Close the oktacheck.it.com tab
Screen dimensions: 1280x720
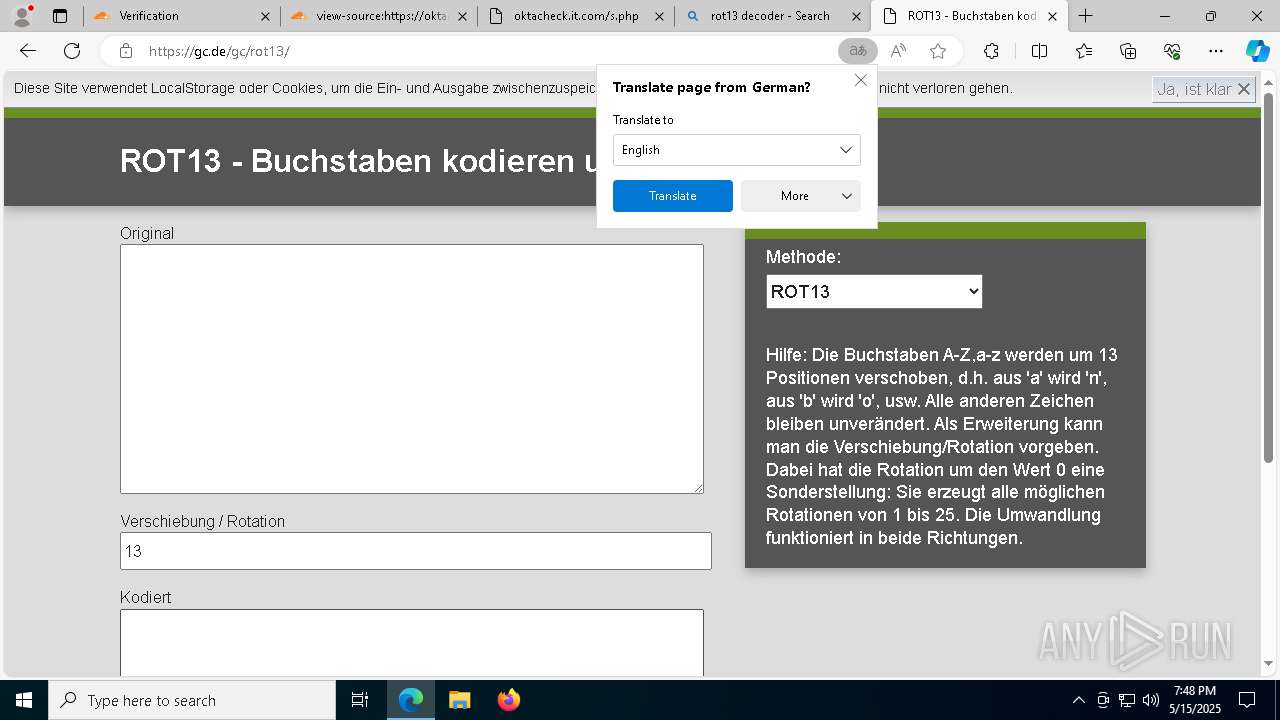pyautogui.click(x=659, y=16)
